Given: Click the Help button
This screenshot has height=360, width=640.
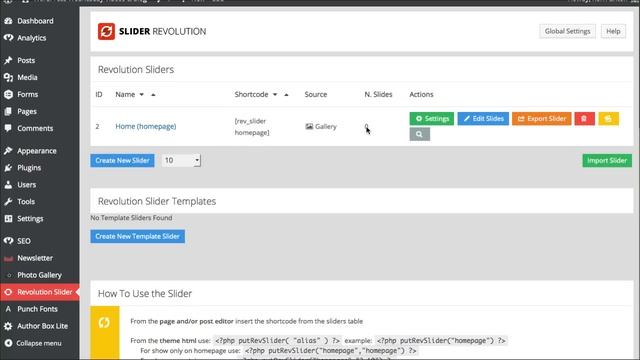Looking at the screenshot, I should [613, 31].
